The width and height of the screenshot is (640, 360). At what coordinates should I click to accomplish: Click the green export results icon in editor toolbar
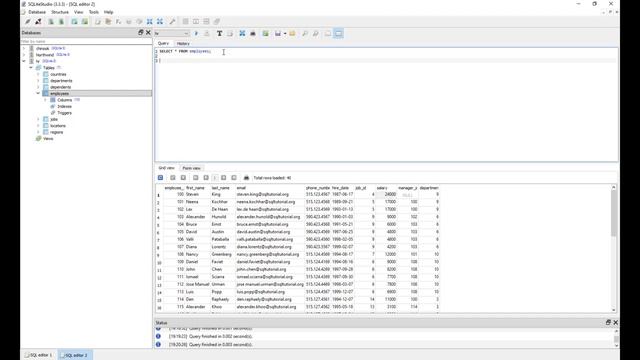(x=266, y=33)
